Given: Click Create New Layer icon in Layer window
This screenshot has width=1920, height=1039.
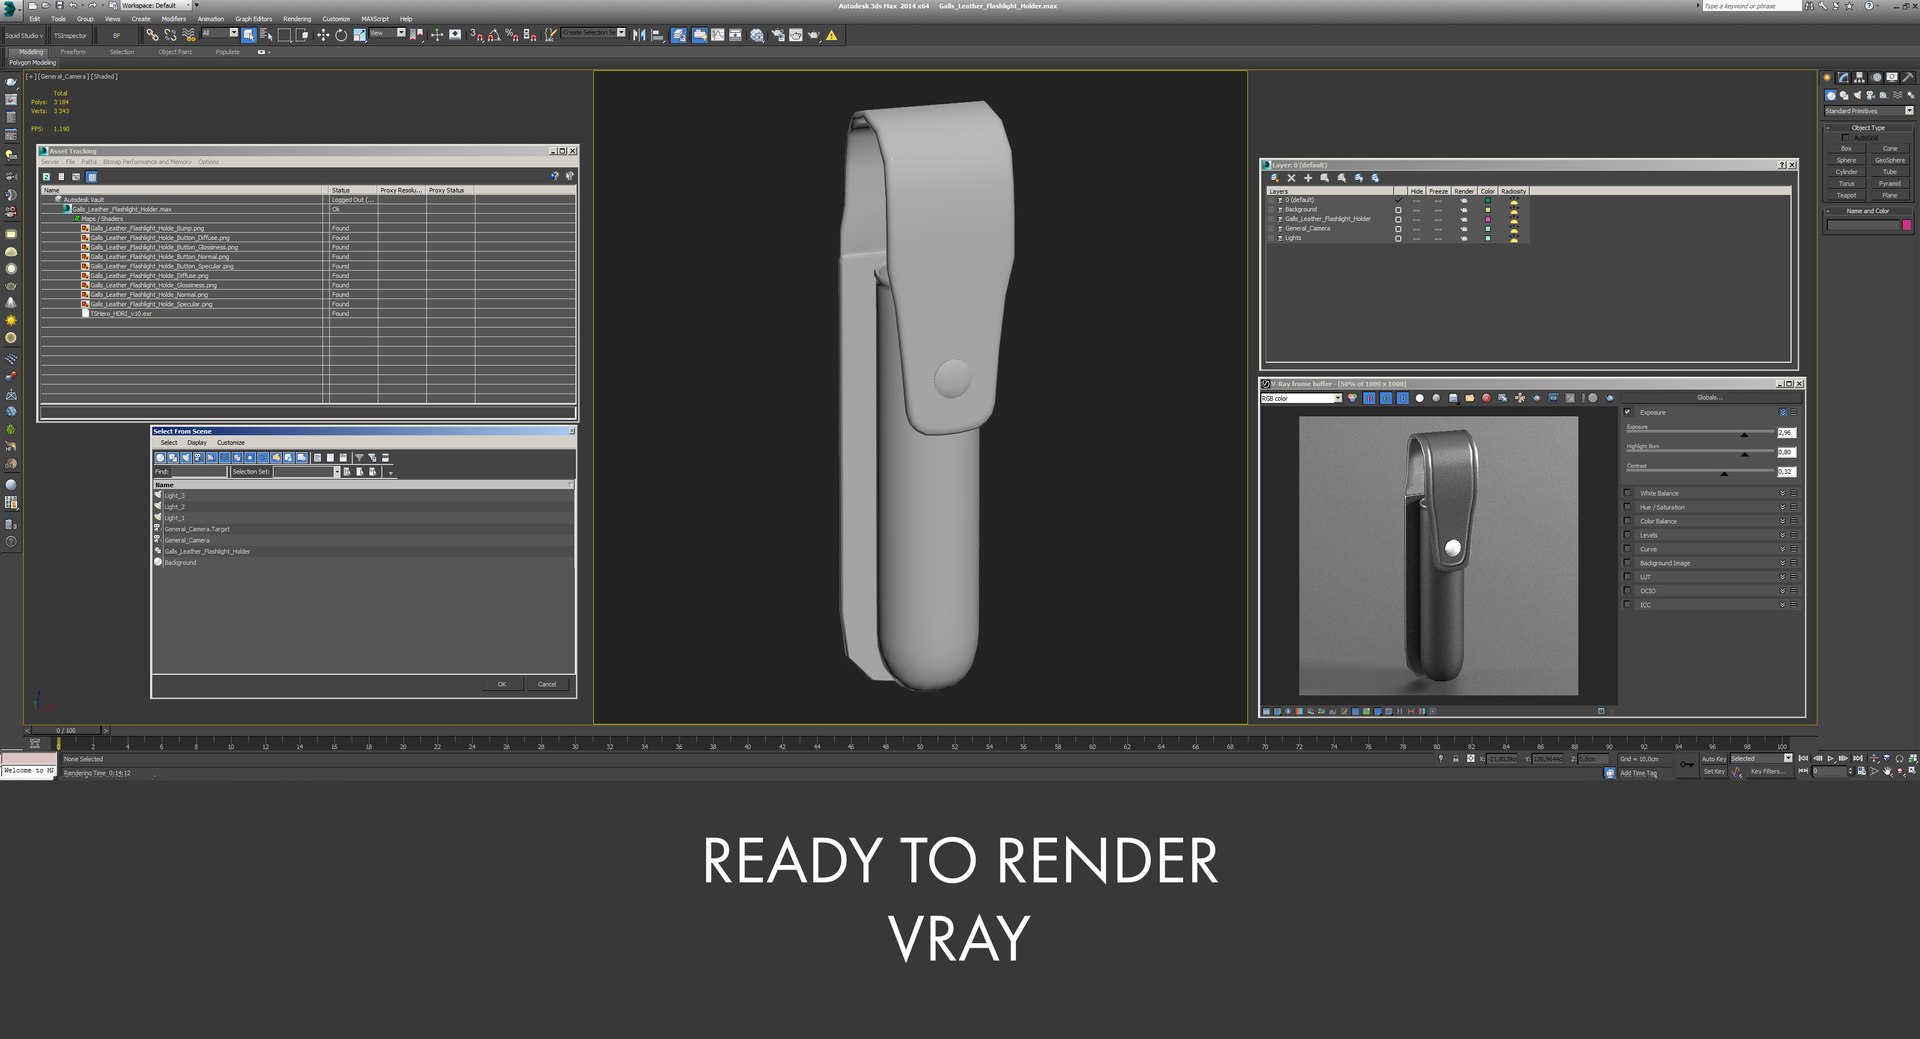Looking at the screenshot, I should [x=1275, y=178].
